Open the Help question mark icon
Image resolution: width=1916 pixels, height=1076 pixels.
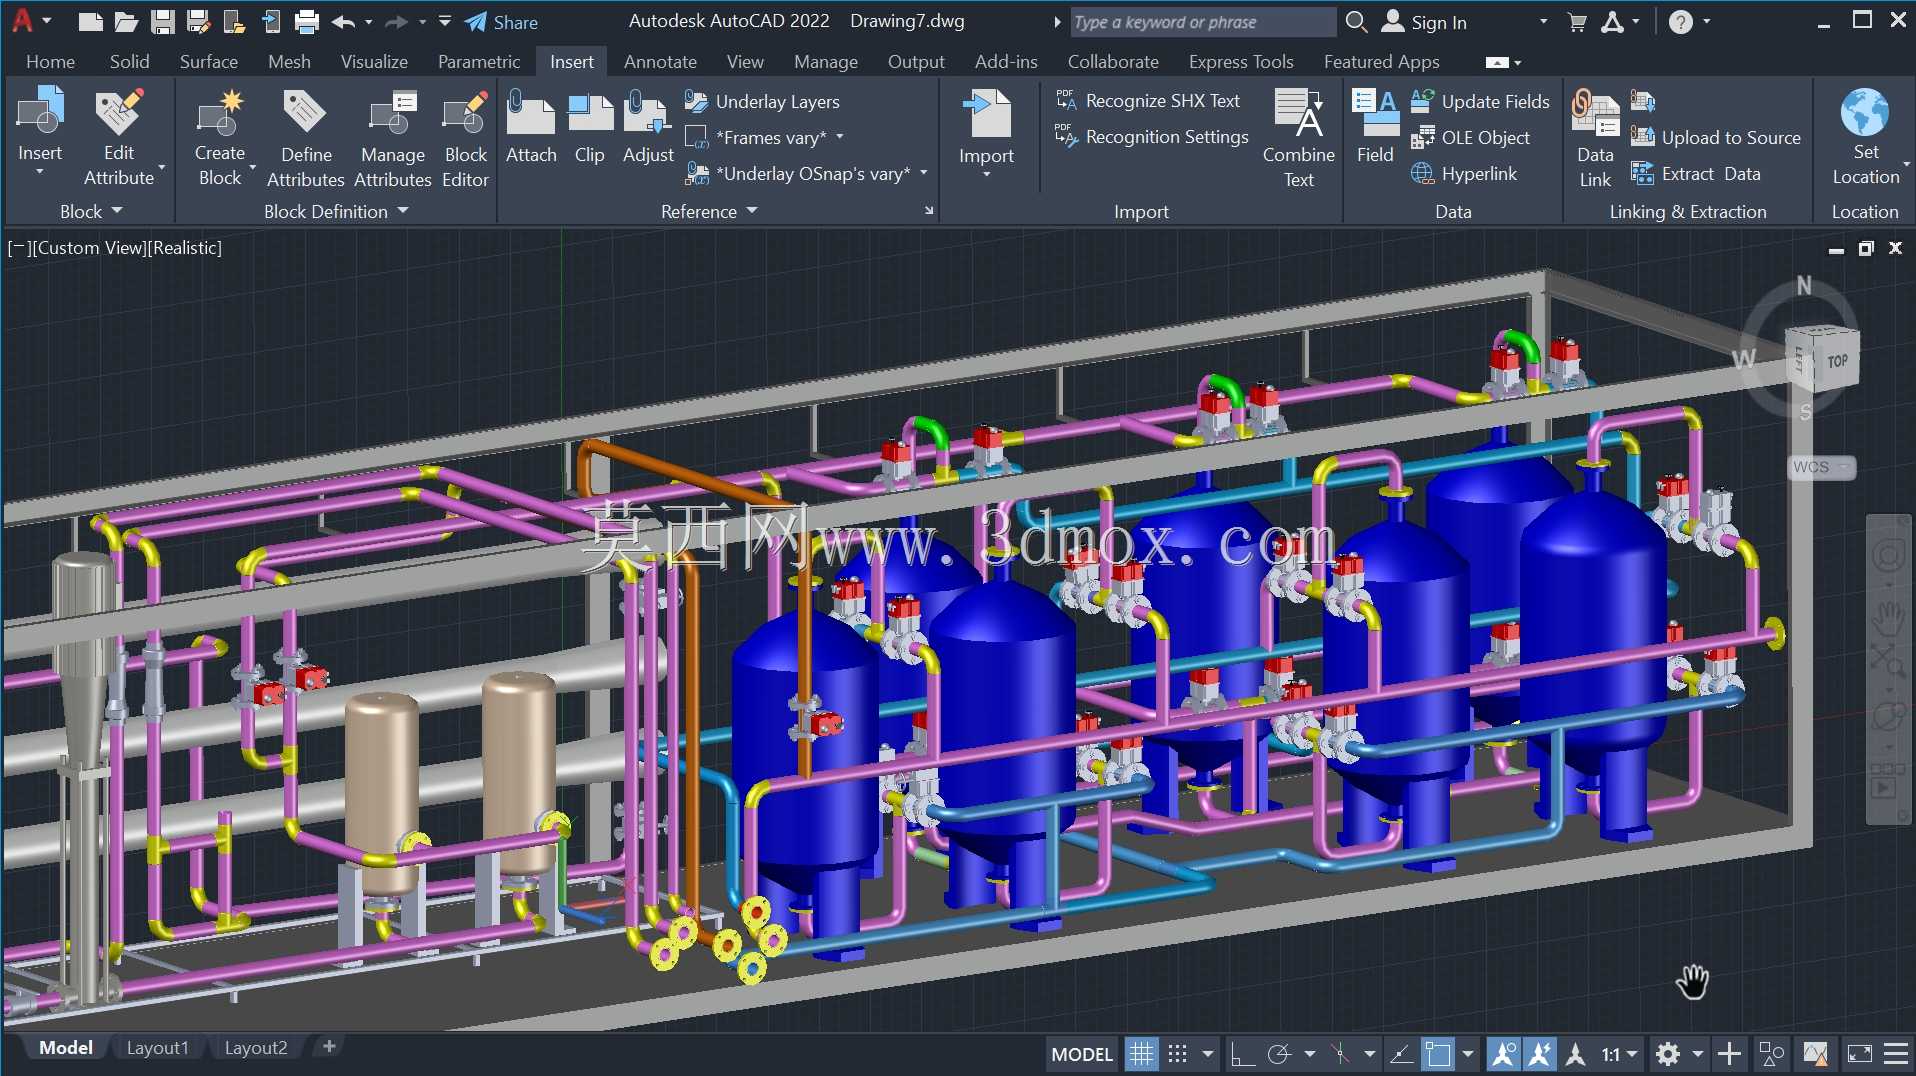(1681, 22)
